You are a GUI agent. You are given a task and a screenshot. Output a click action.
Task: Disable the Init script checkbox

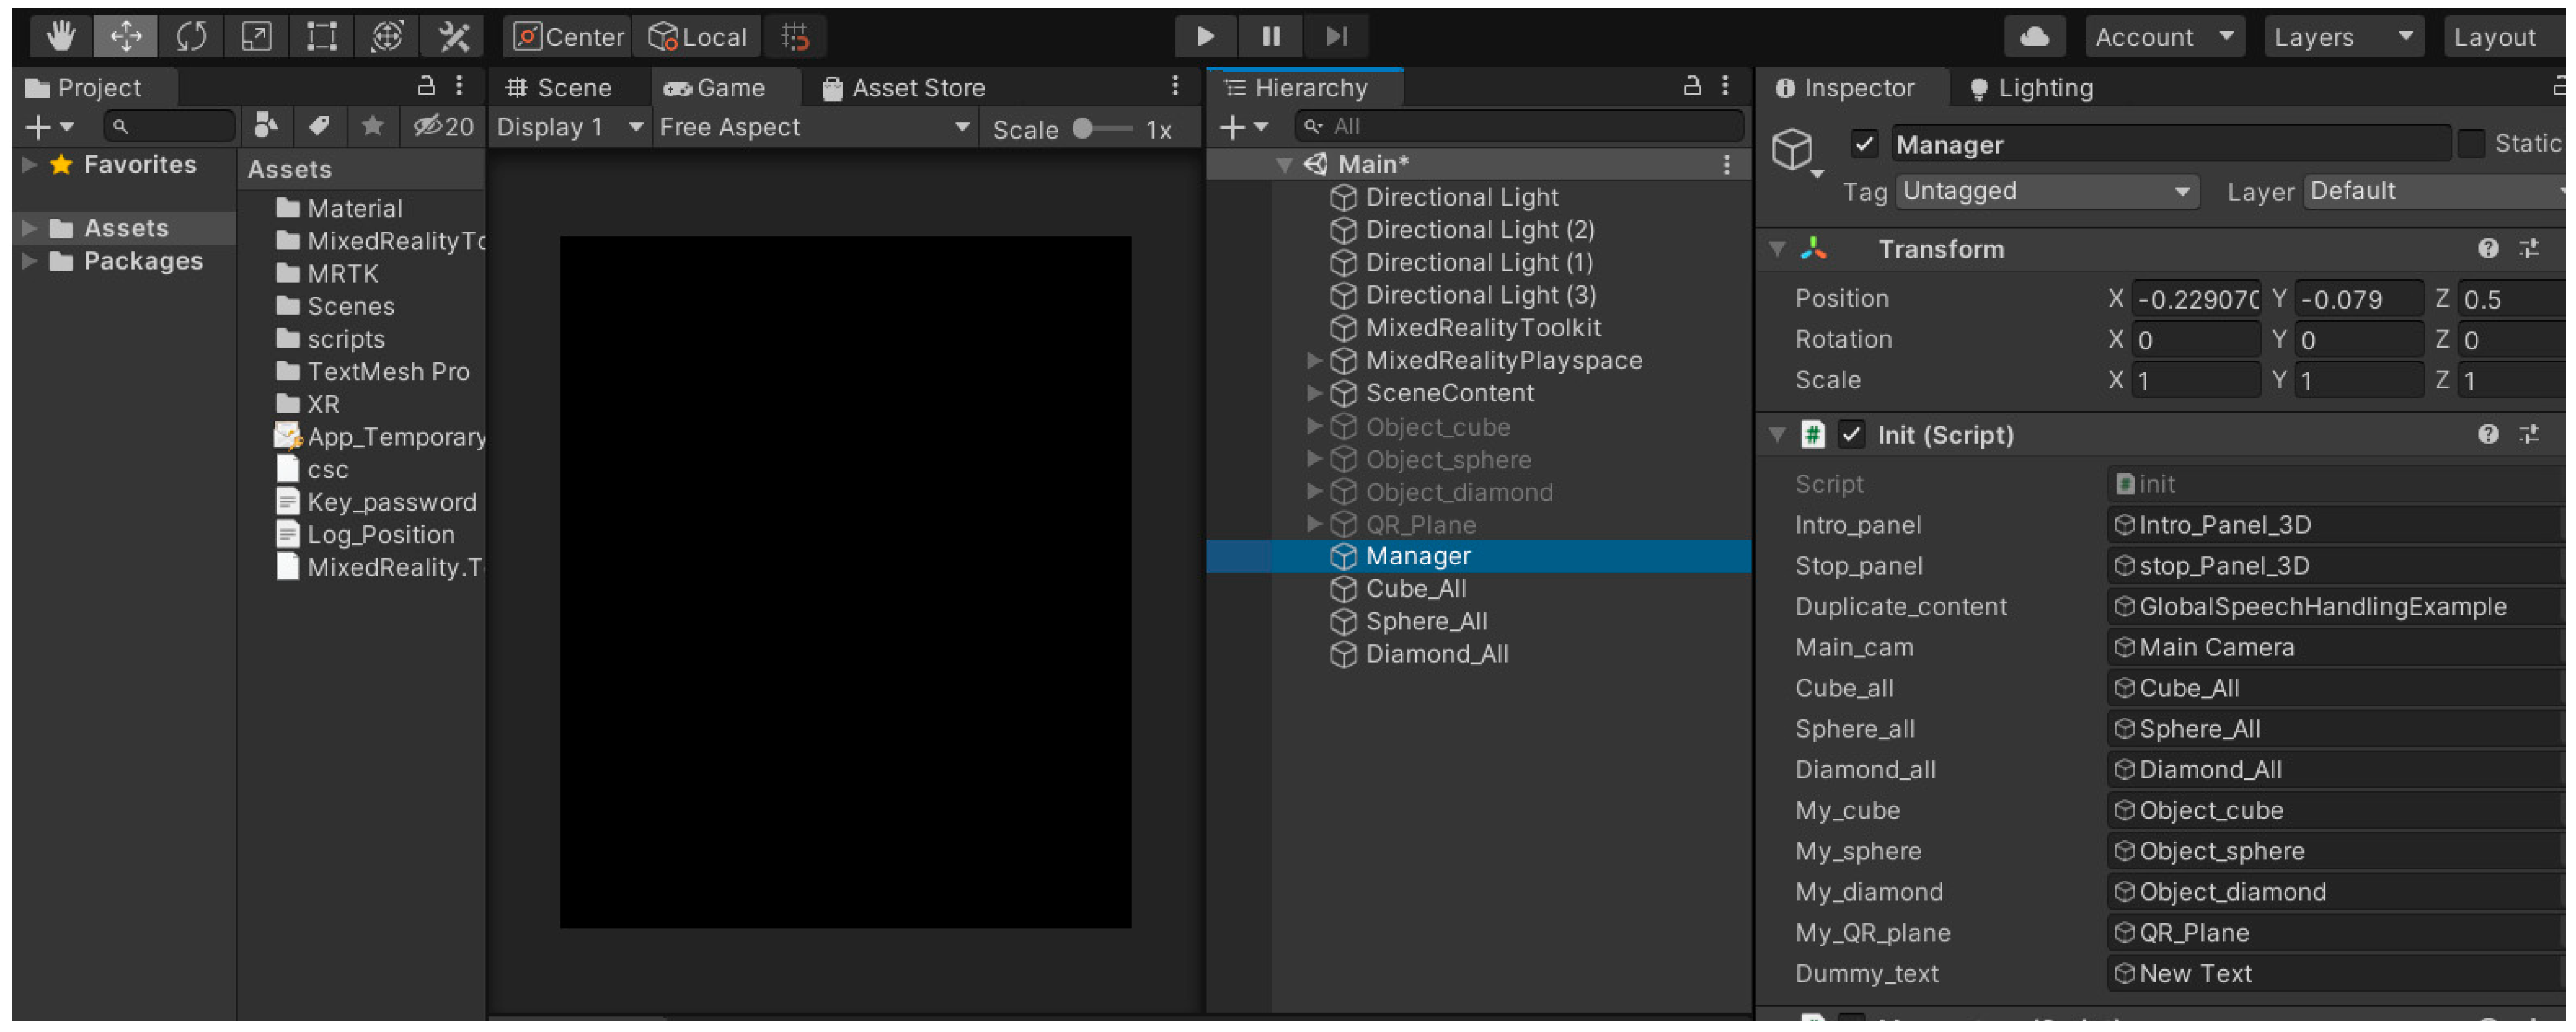pos(1851,435)
